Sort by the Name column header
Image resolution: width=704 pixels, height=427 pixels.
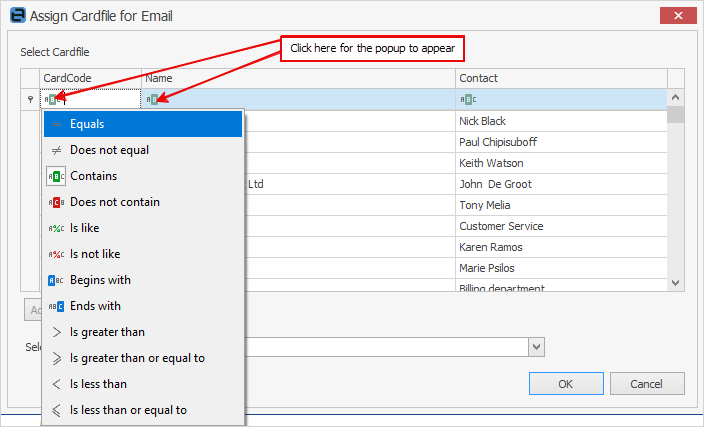pos(299,78)
